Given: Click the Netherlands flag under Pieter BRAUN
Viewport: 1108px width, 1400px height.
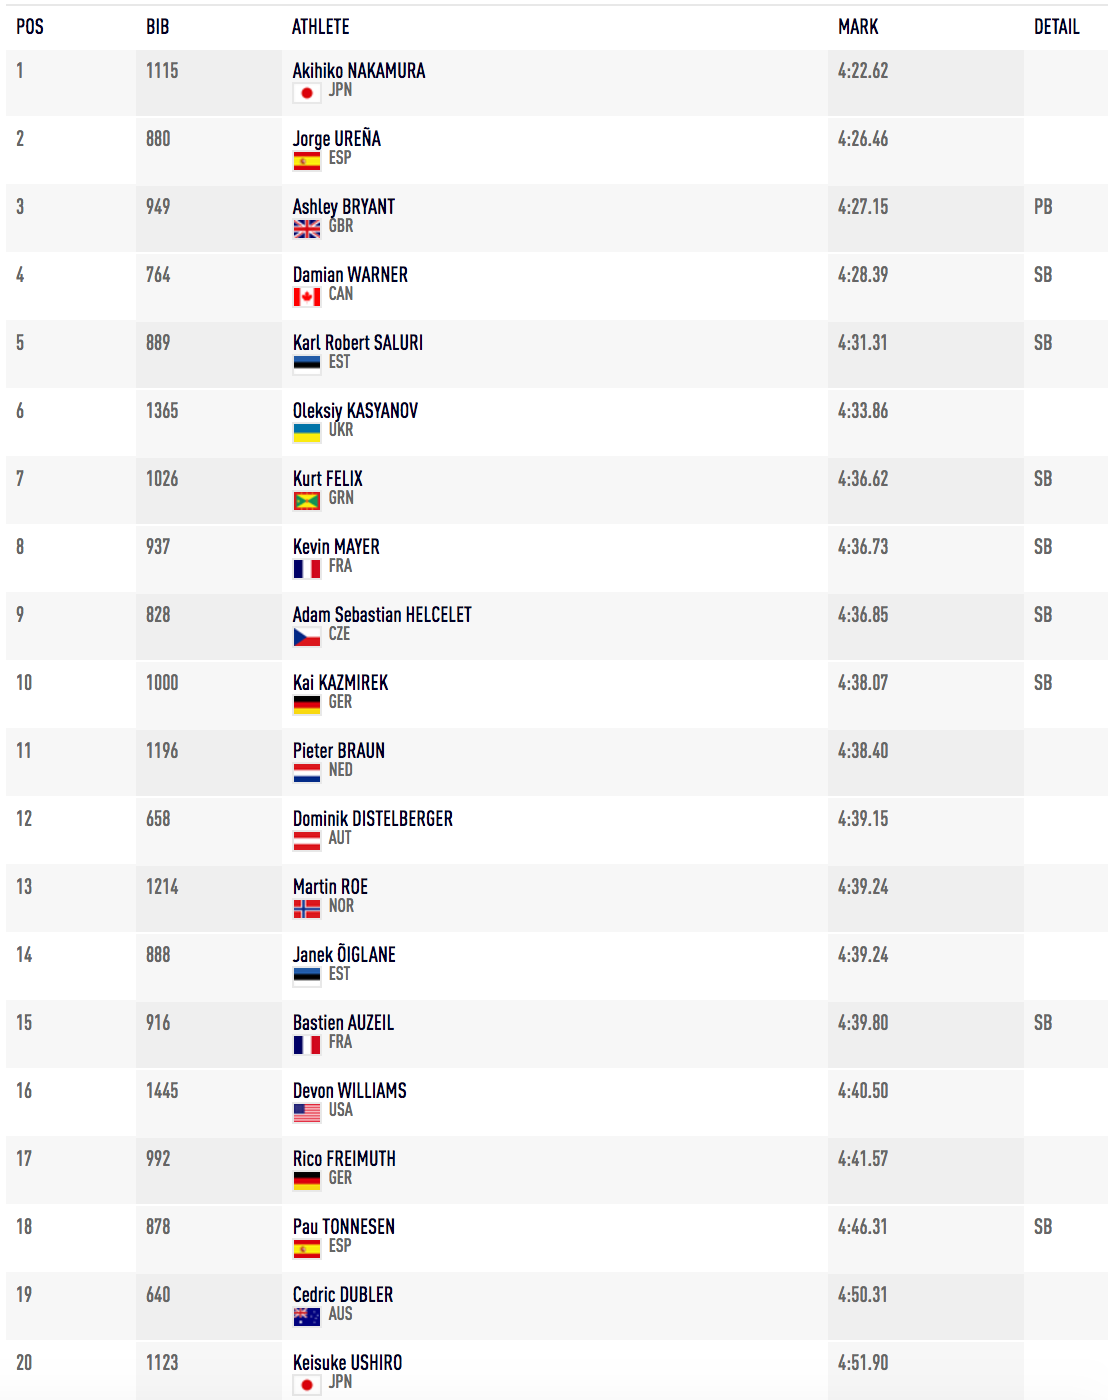Looking at the screenshot, I should point(307,773).
